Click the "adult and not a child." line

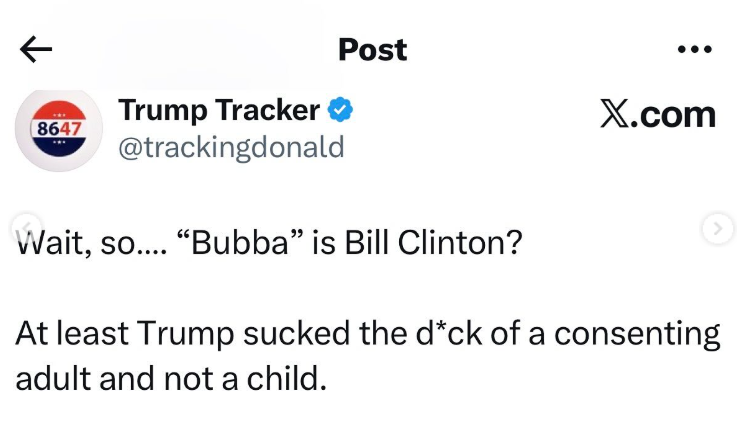(171, 379)
